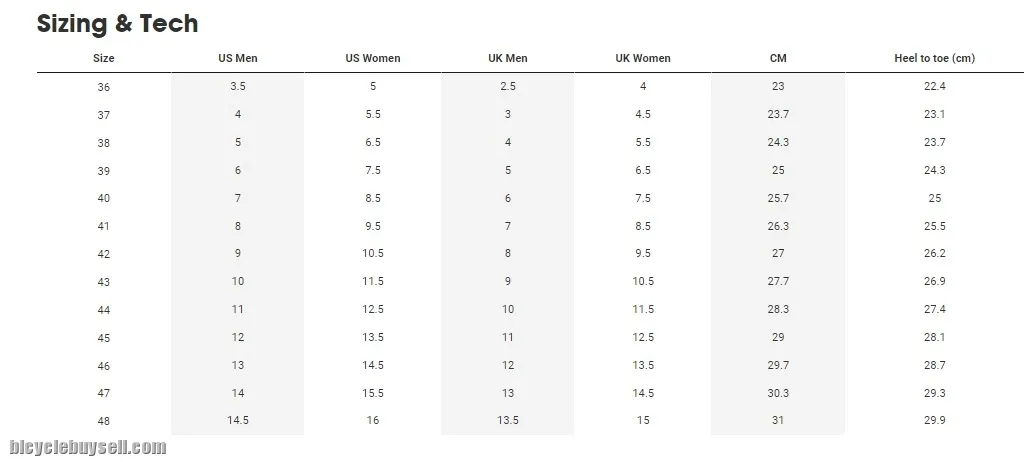This screenshot has height=462, width=1034.
Task: Click US Men value 3.5
Action: [238, 87]
